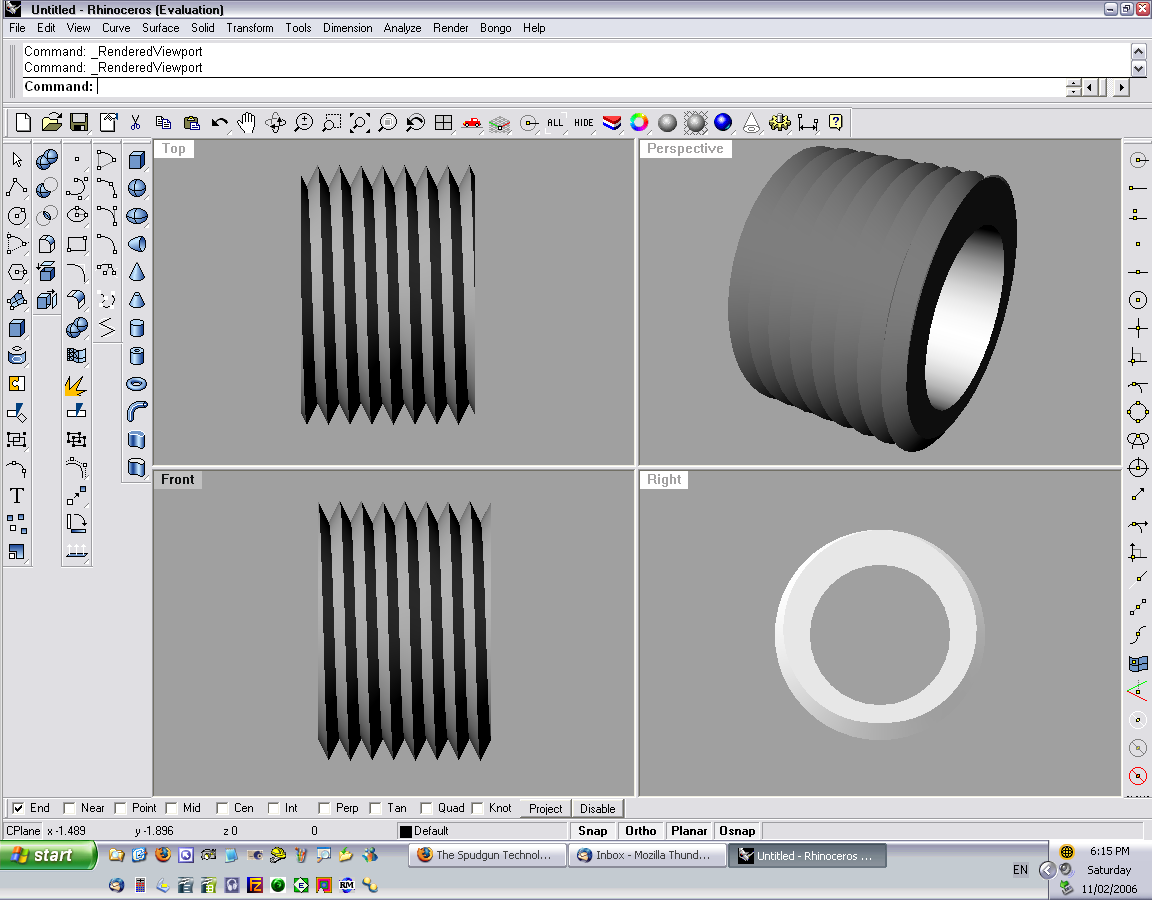Cut the selection with the scissors icon
The width and height of the screenshot is (1152, 900).
135,123
